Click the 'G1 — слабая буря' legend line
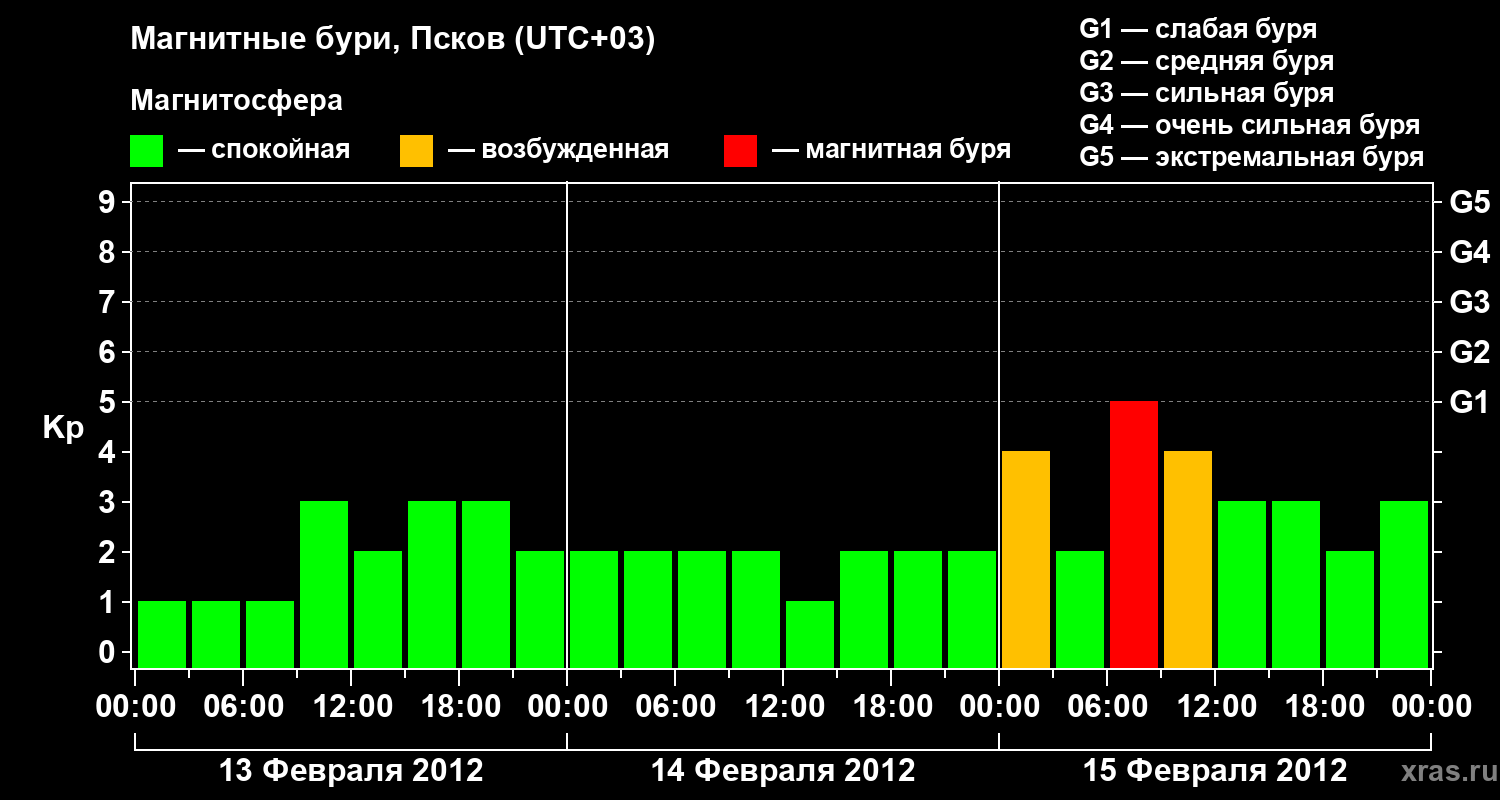The image size is (1500, 800). [1198, 29]
